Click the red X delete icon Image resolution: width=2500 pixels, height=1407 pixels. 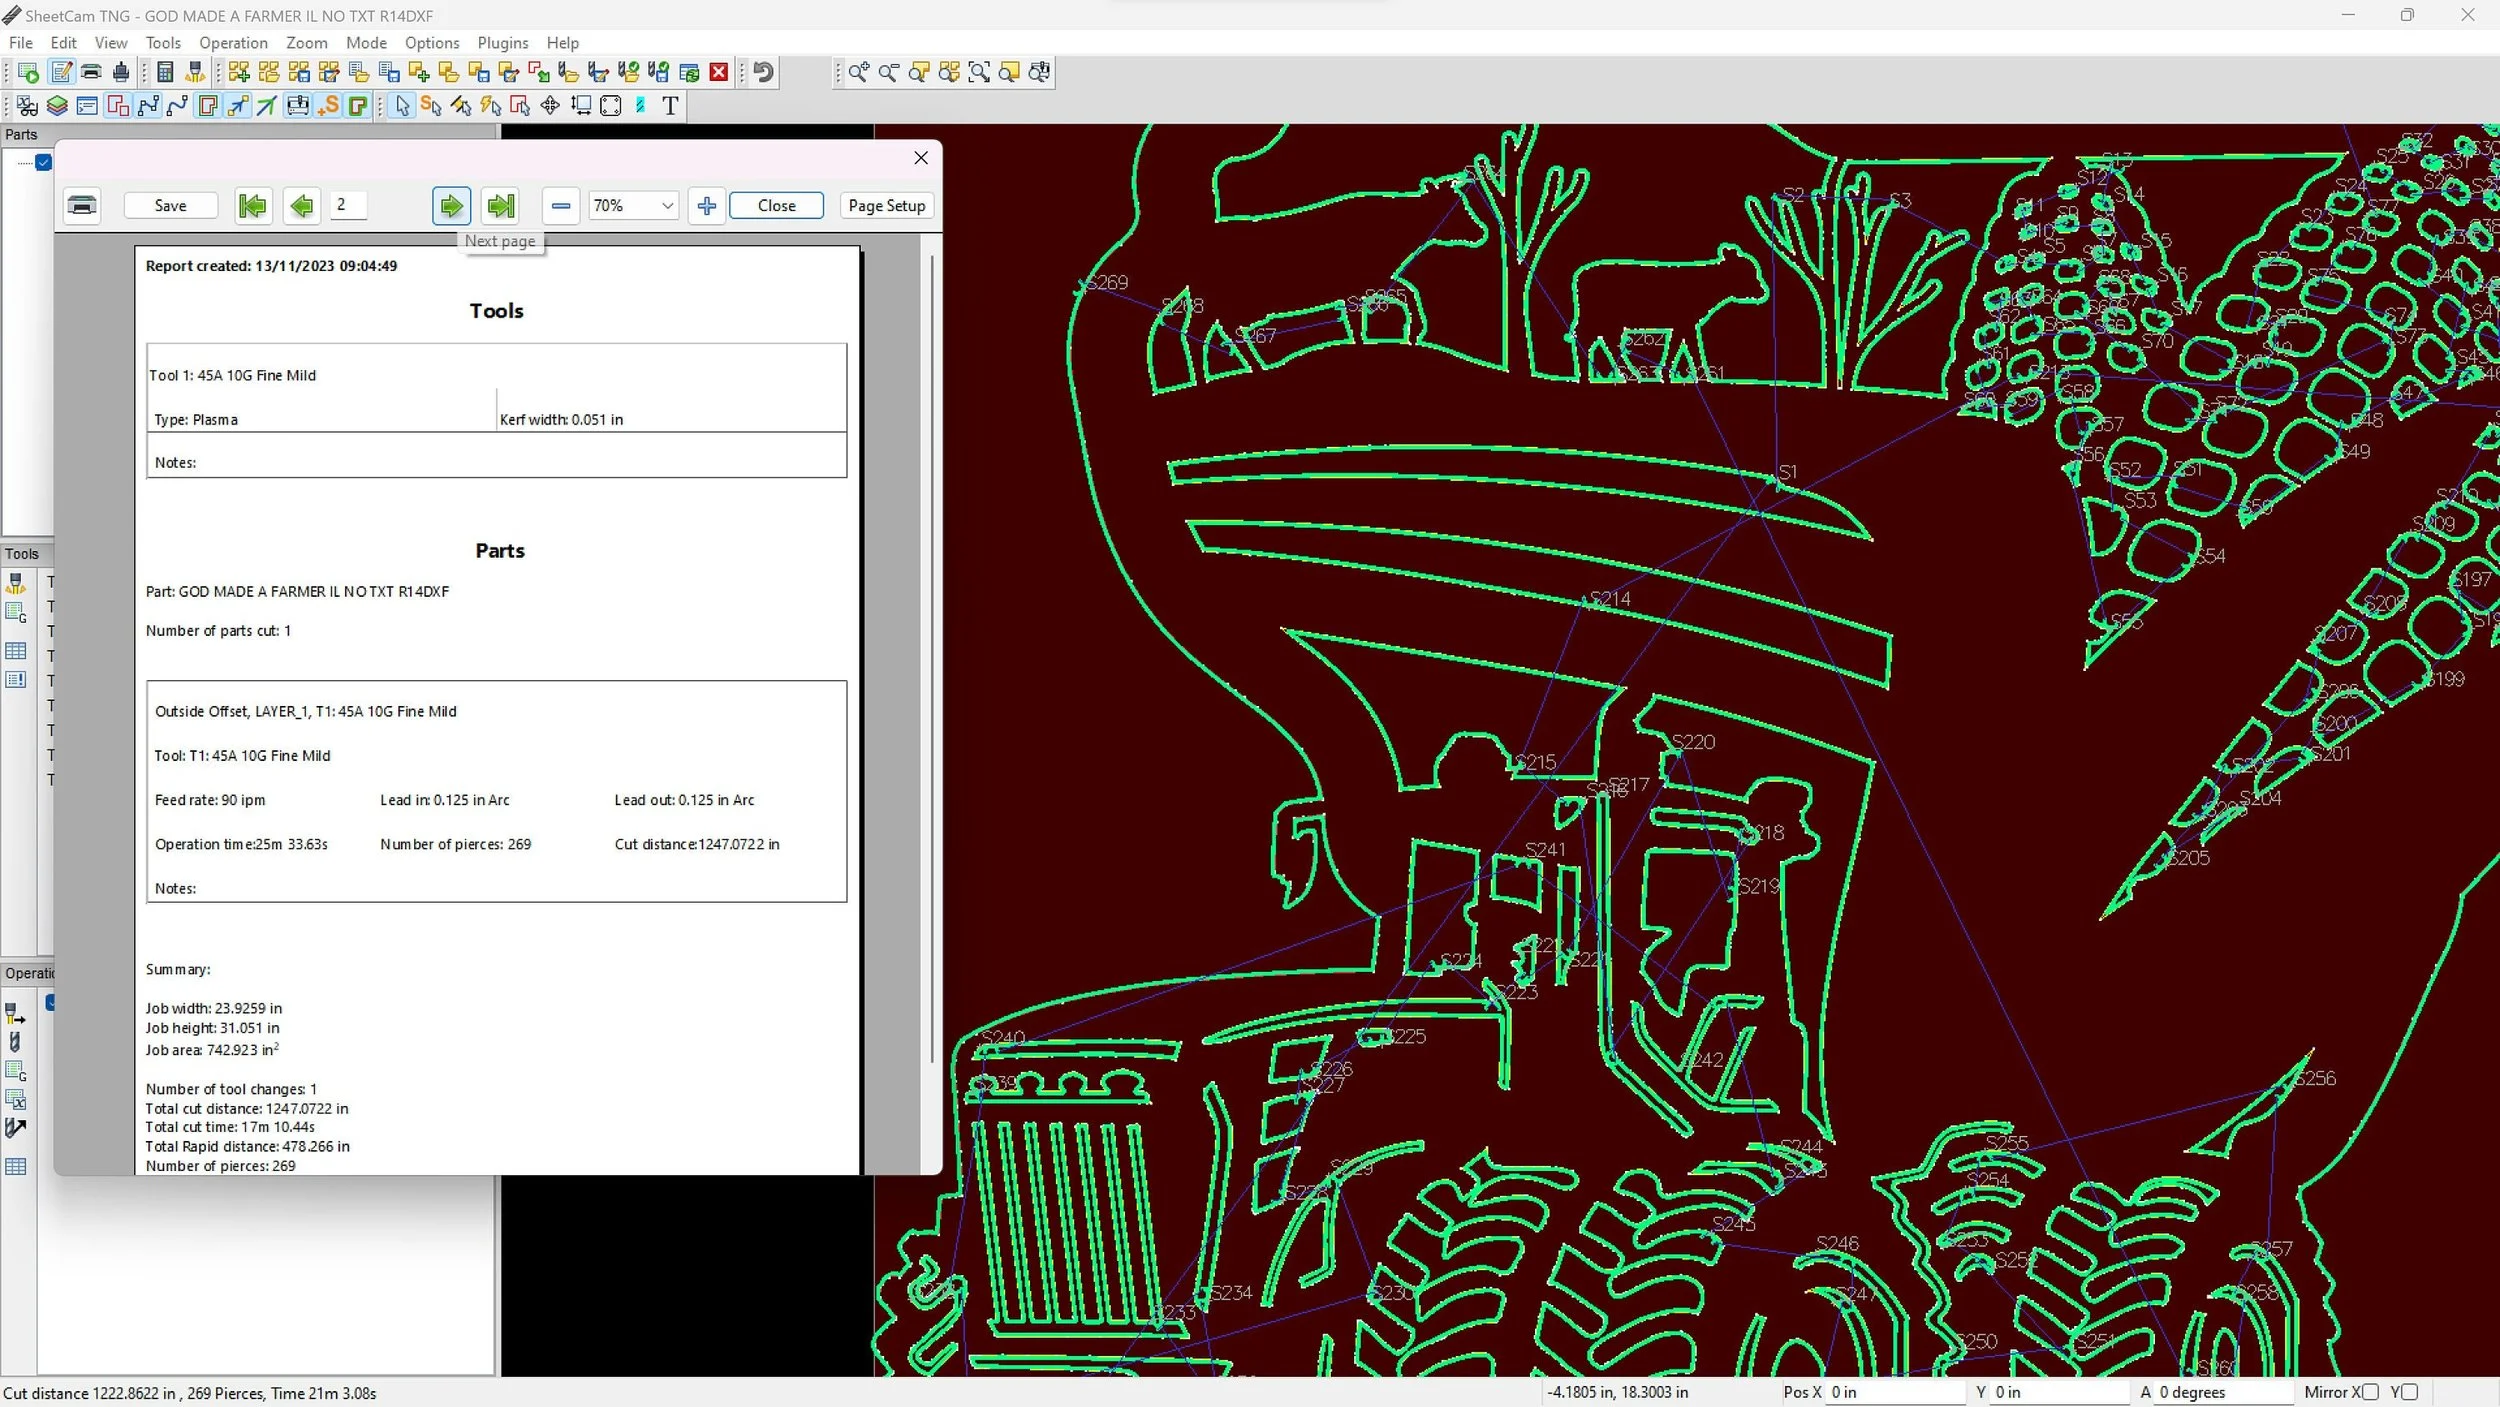point(718,72)
